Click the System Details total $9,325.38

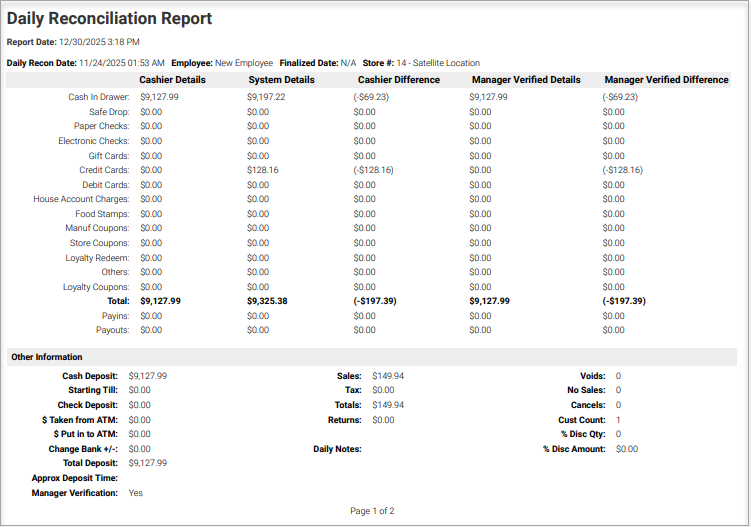267,301
